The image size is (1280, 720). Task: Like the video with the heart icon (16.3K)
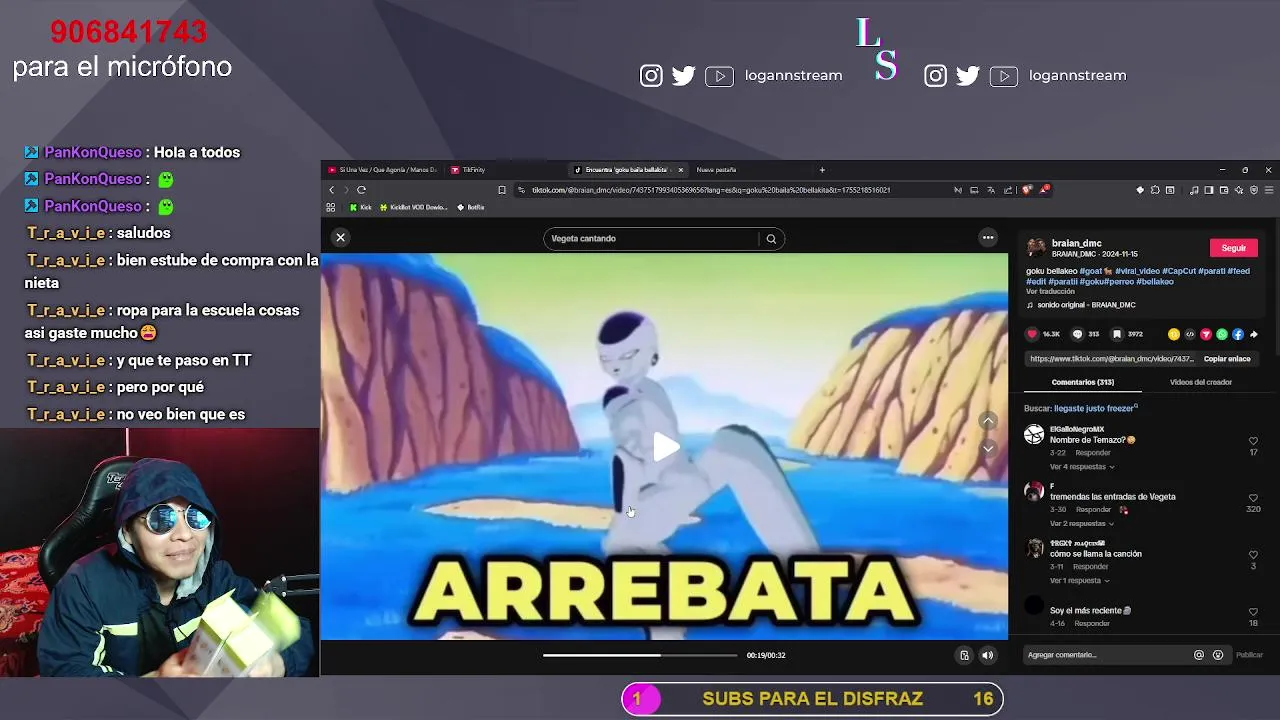(x=1032, y=334)
